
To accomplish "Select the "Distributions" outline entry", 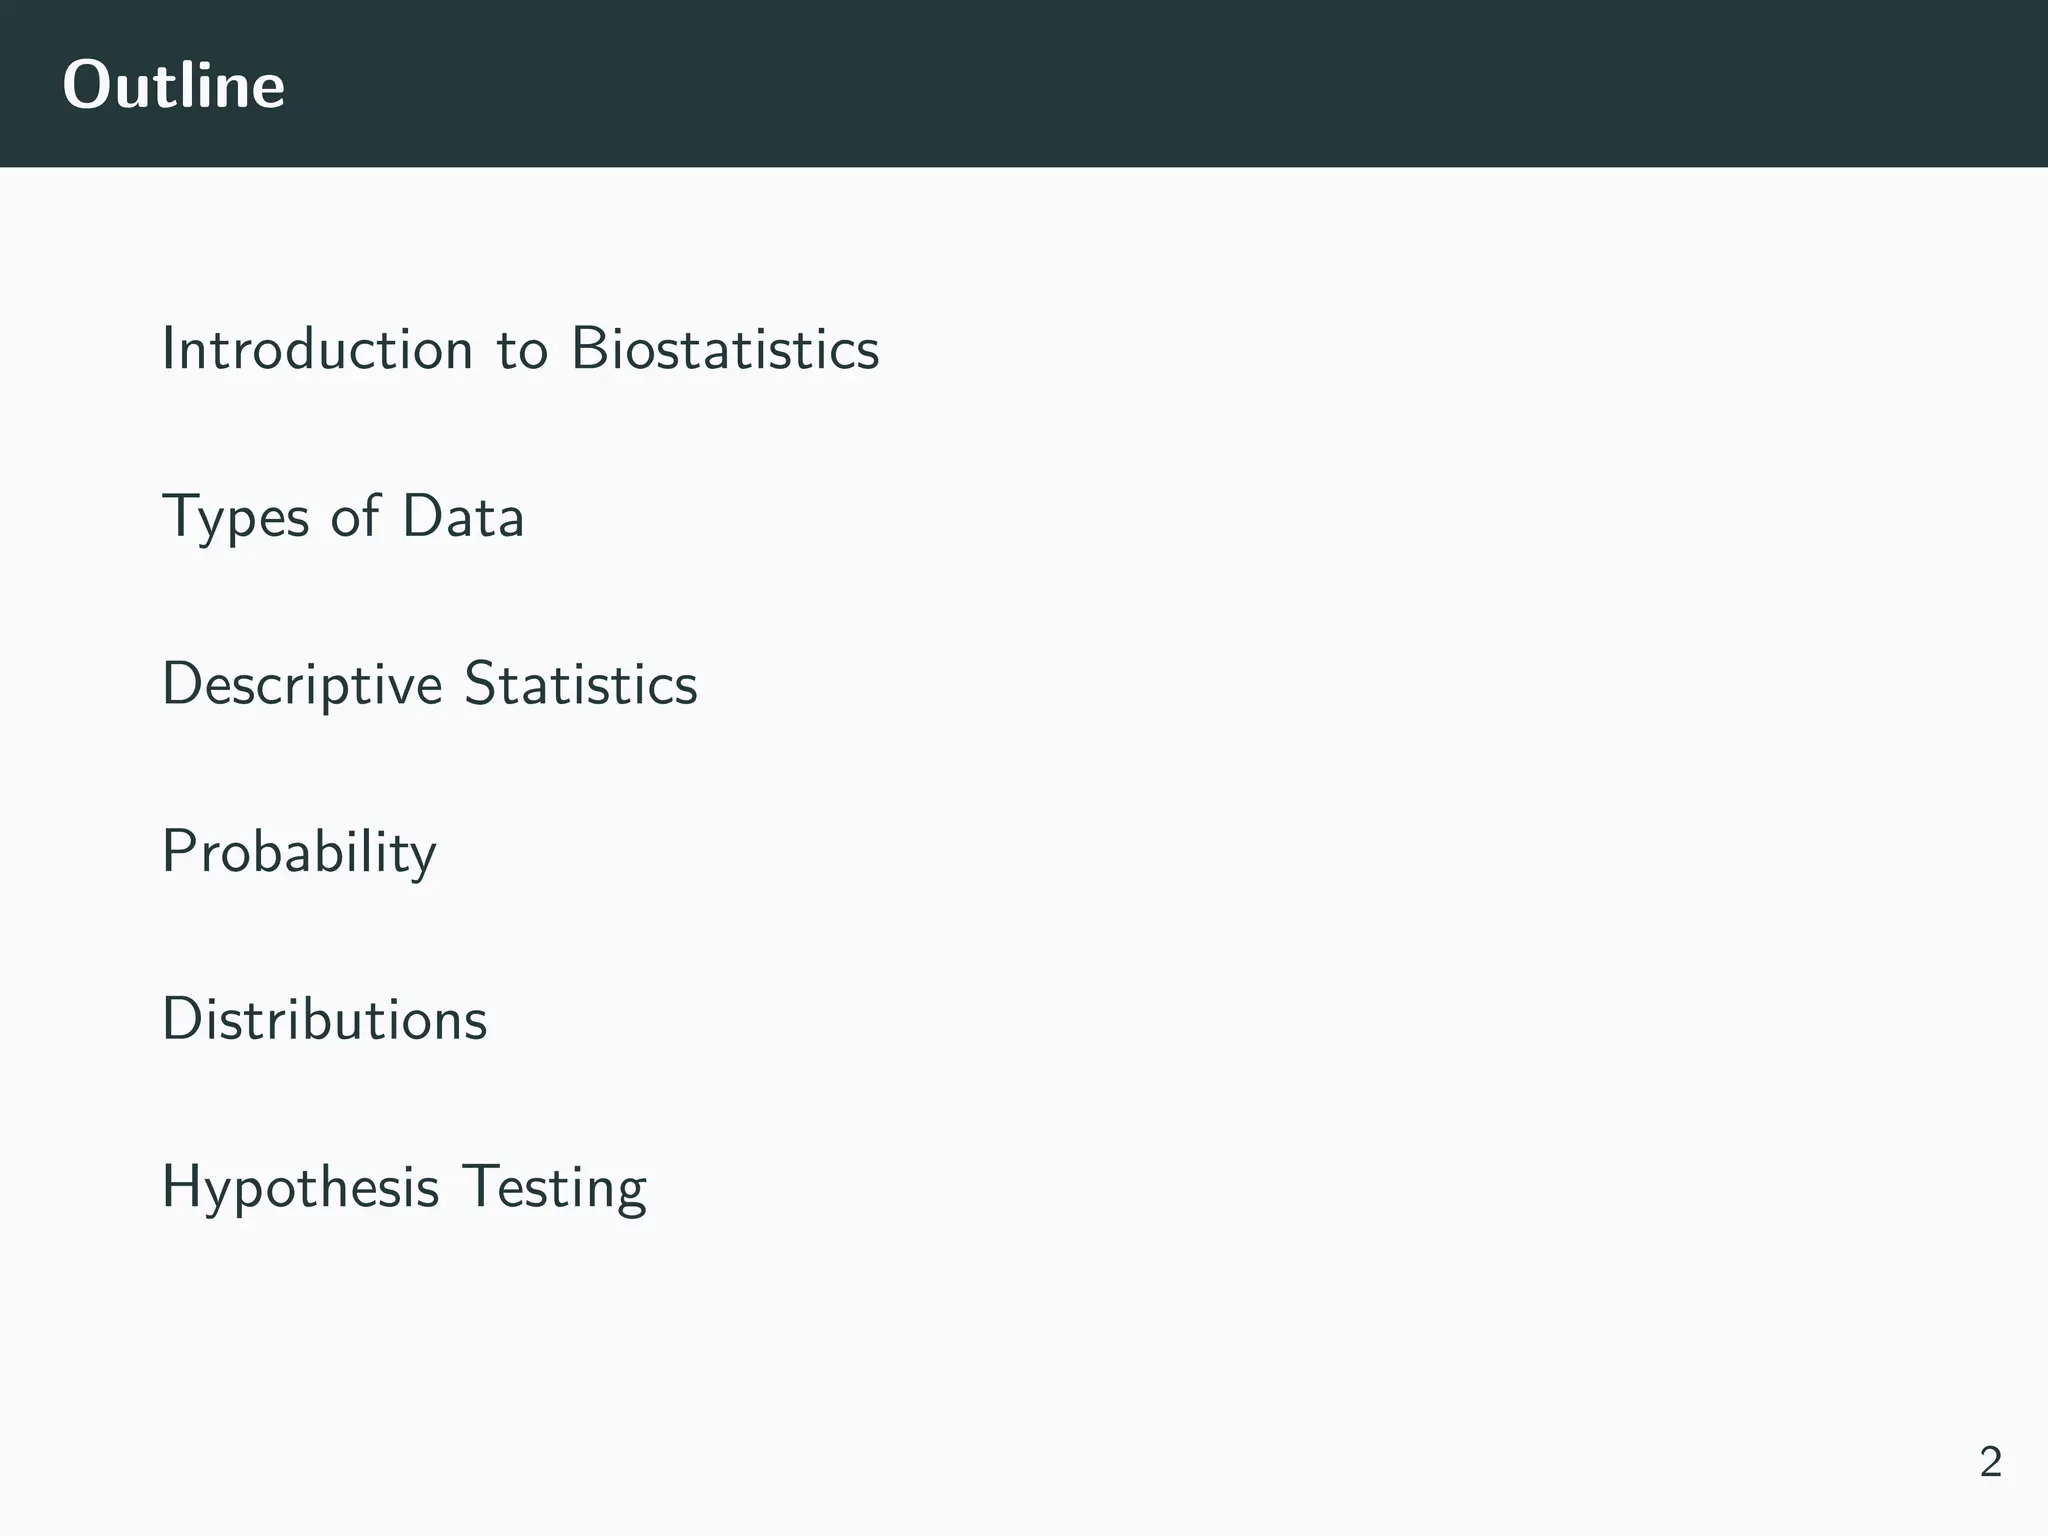I will click(x=324, y=1020).
